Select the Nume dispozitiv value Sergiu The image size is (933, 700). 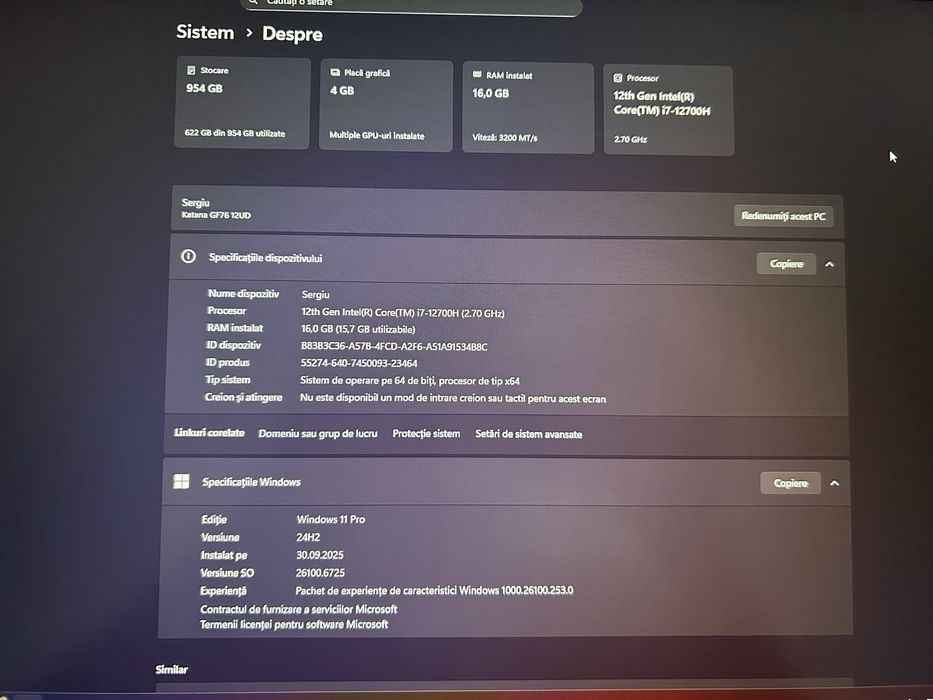click(315, 294)
